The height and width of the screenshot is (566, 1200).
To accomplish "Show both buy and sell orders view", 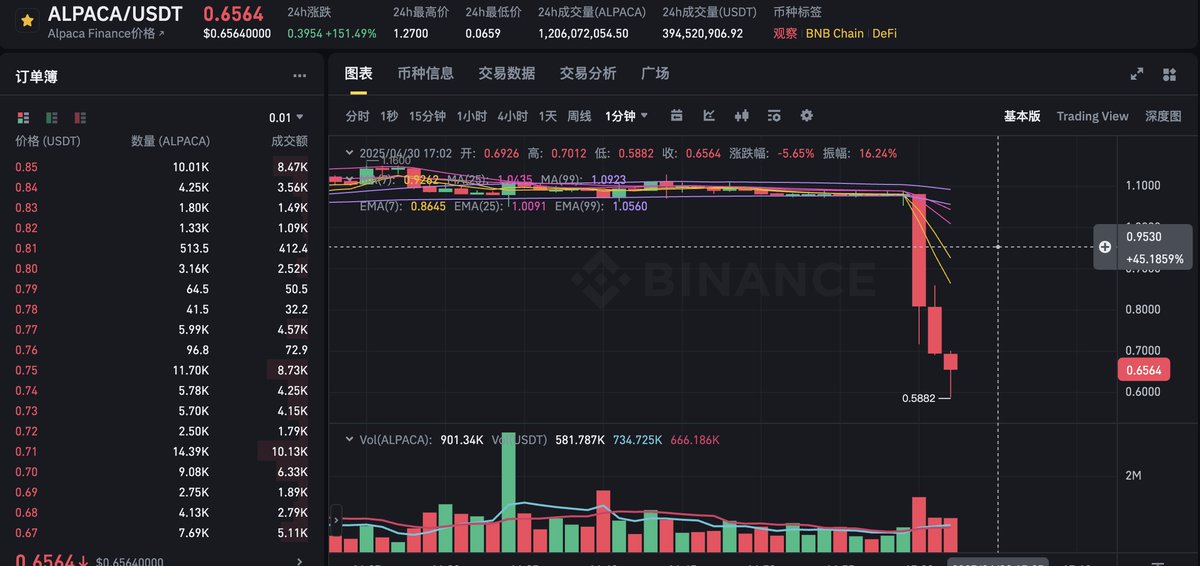I will tap(24, 117).
